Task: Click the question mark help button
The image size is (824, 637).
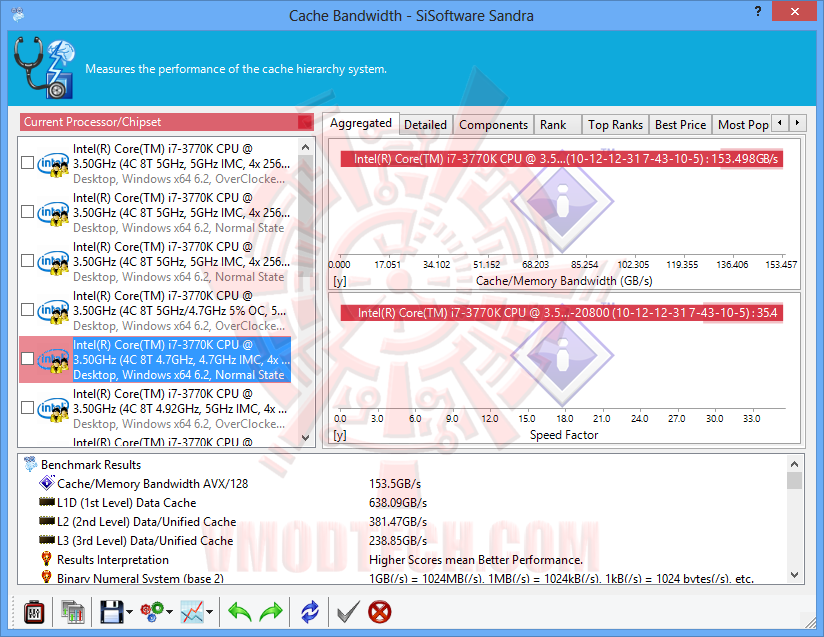Action: pos(758,11)
